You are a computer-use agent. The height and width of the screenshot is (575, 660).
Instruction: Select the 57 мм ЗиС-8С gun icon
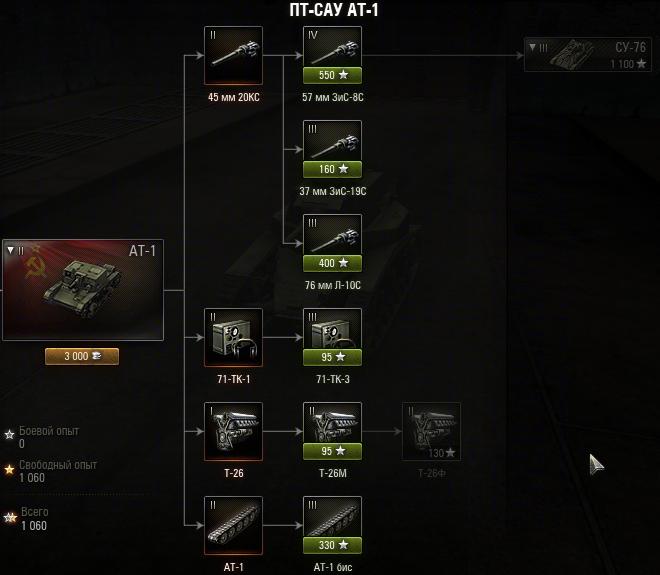332,47
